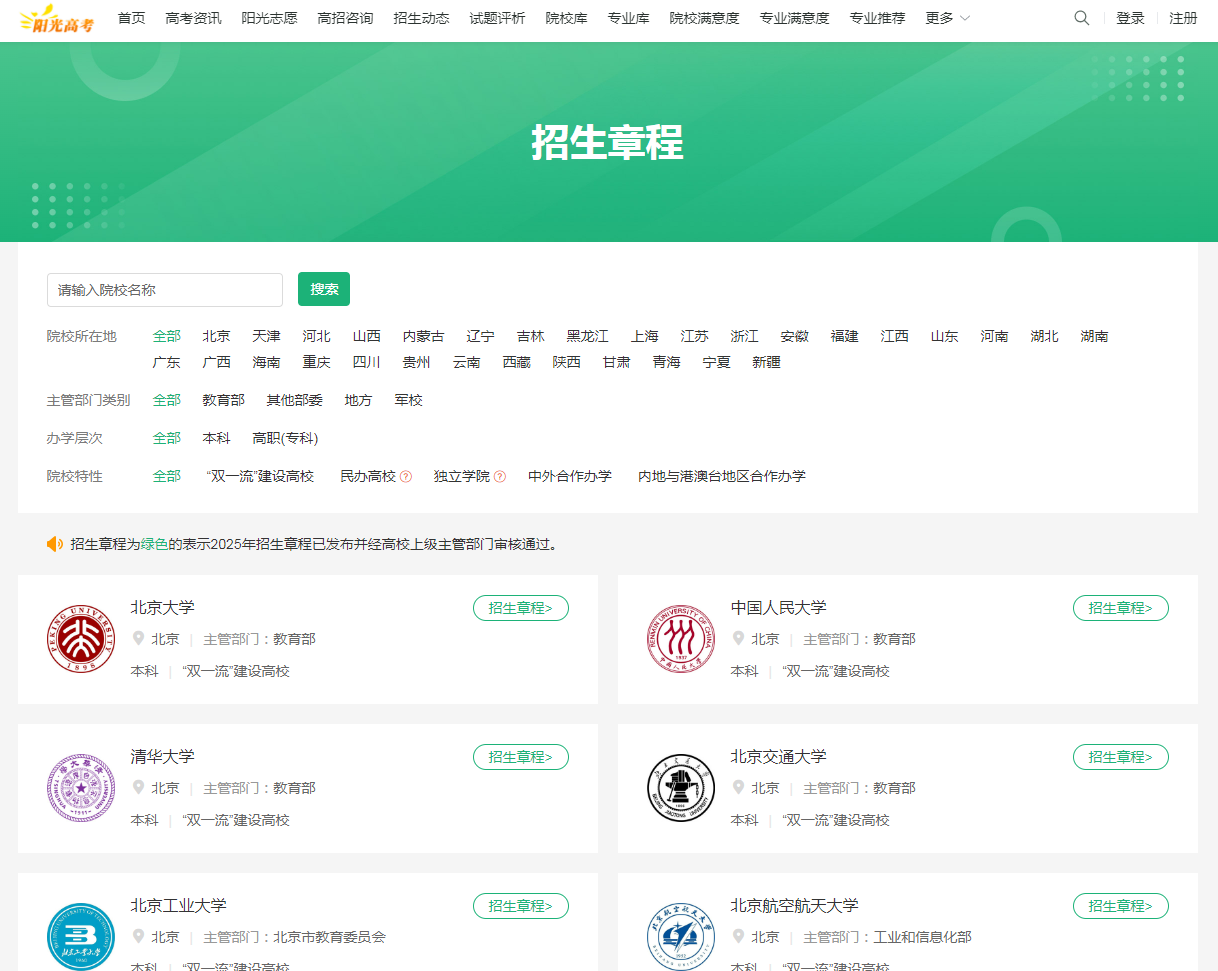
Task: Filter by 中外合作办学
Action: click(x=570, y=476)
